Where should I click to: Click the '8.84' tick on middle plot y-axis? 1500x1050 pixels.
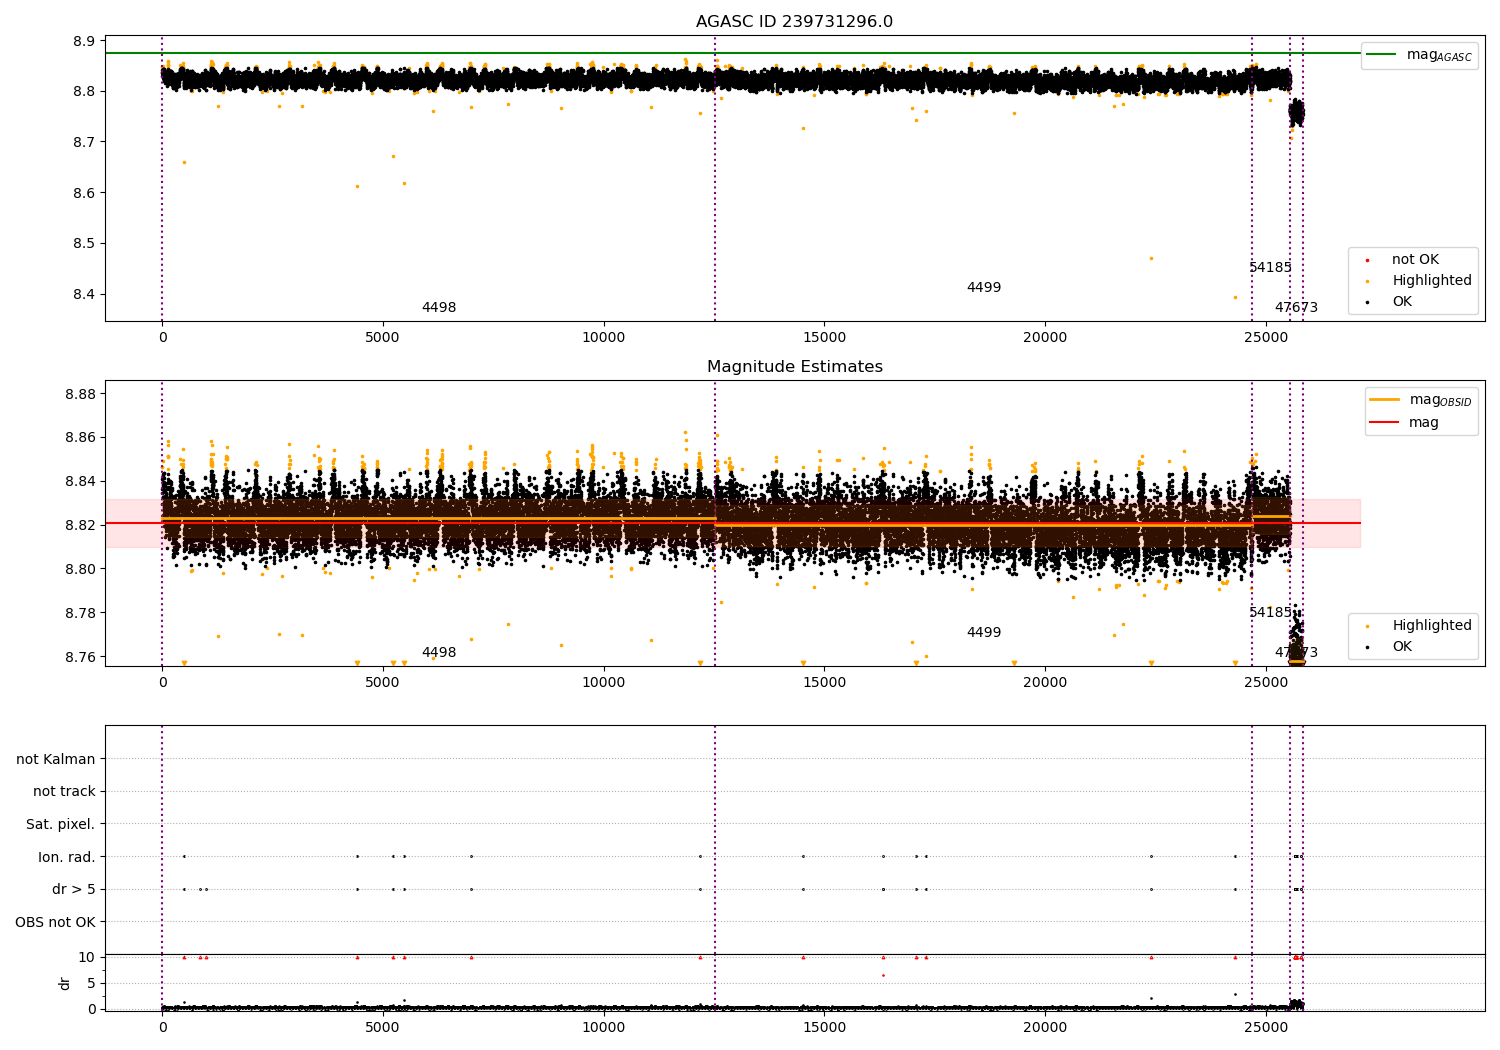point(80,482)
